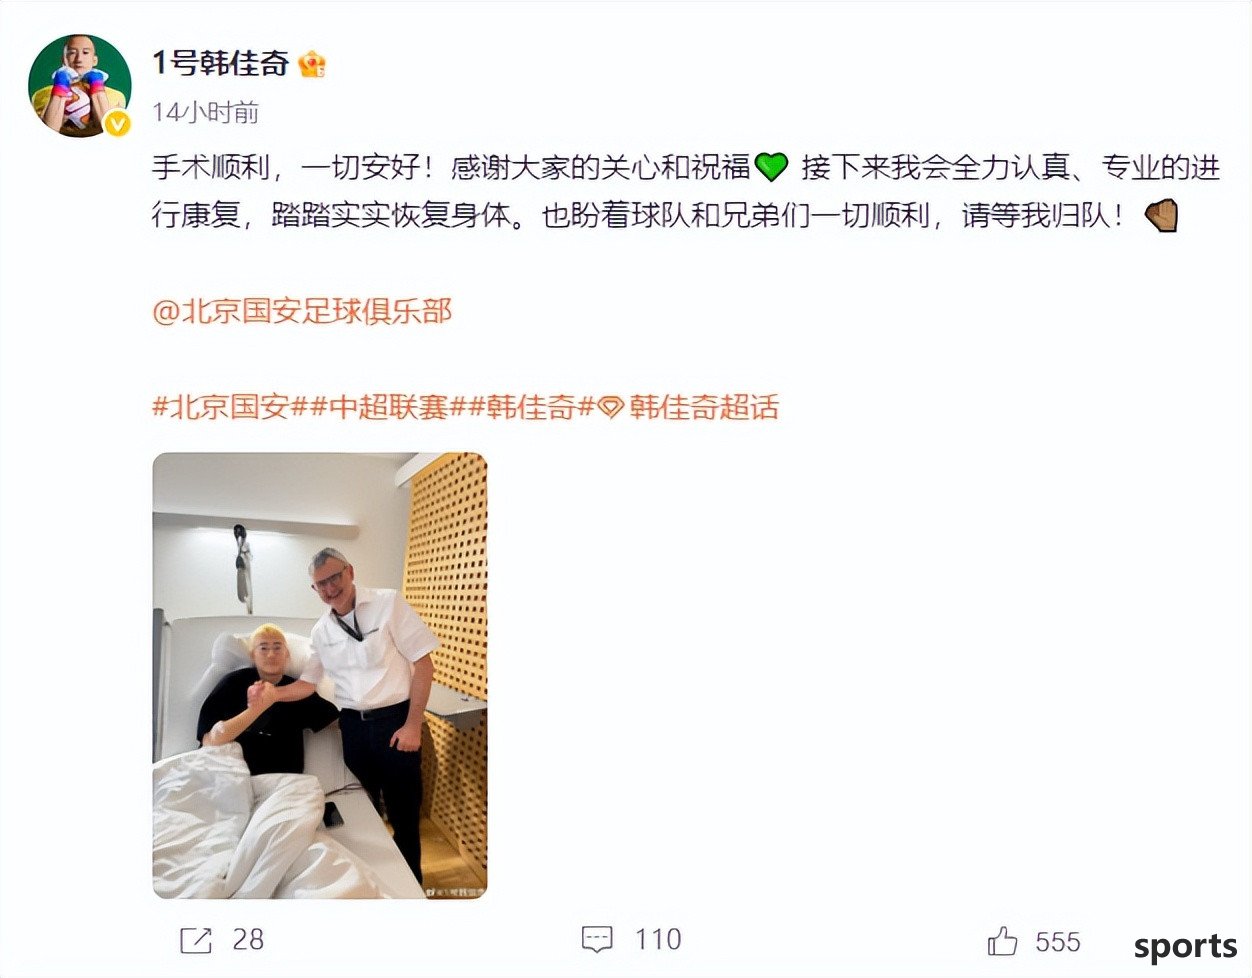This screenshot has height=978, width=1252.
Task: Open the 1号韩佳奇 profile avatar
Action: pyautogui.click(x=79, y=85)
